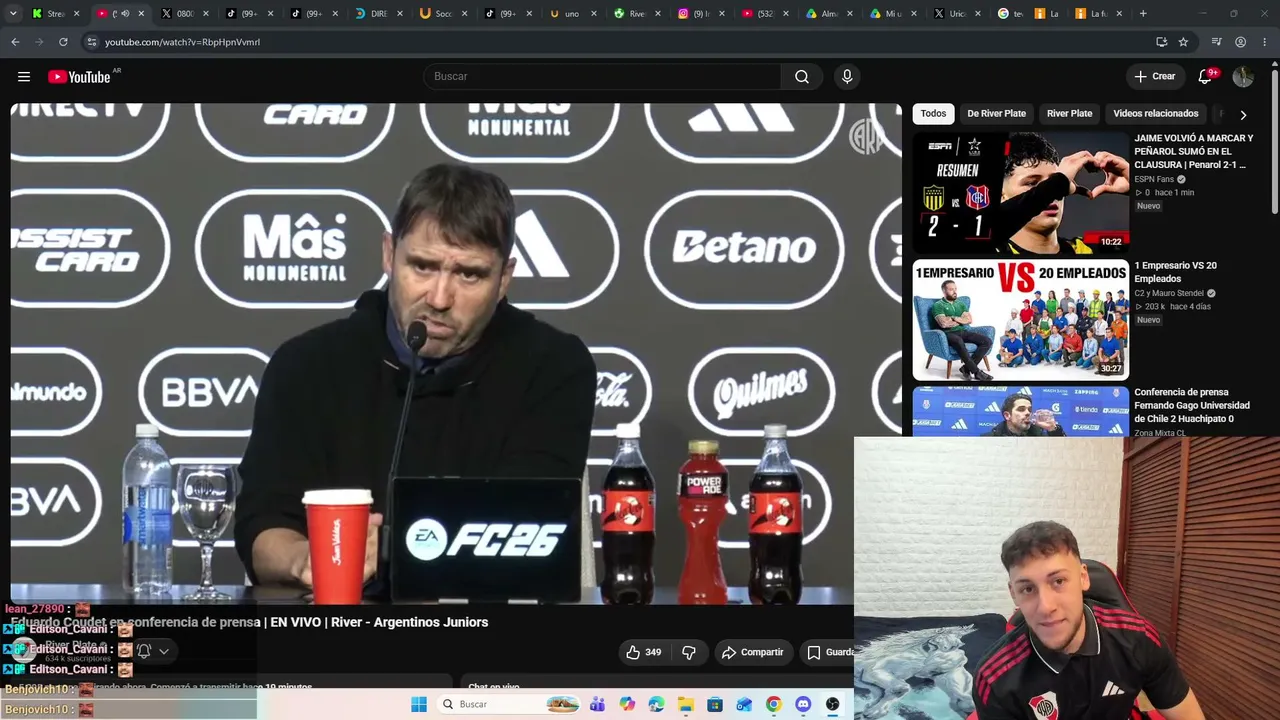This screenshot has width=1280, height=720.
Task: Open Outlook from the taskbar
Action: 744,704
